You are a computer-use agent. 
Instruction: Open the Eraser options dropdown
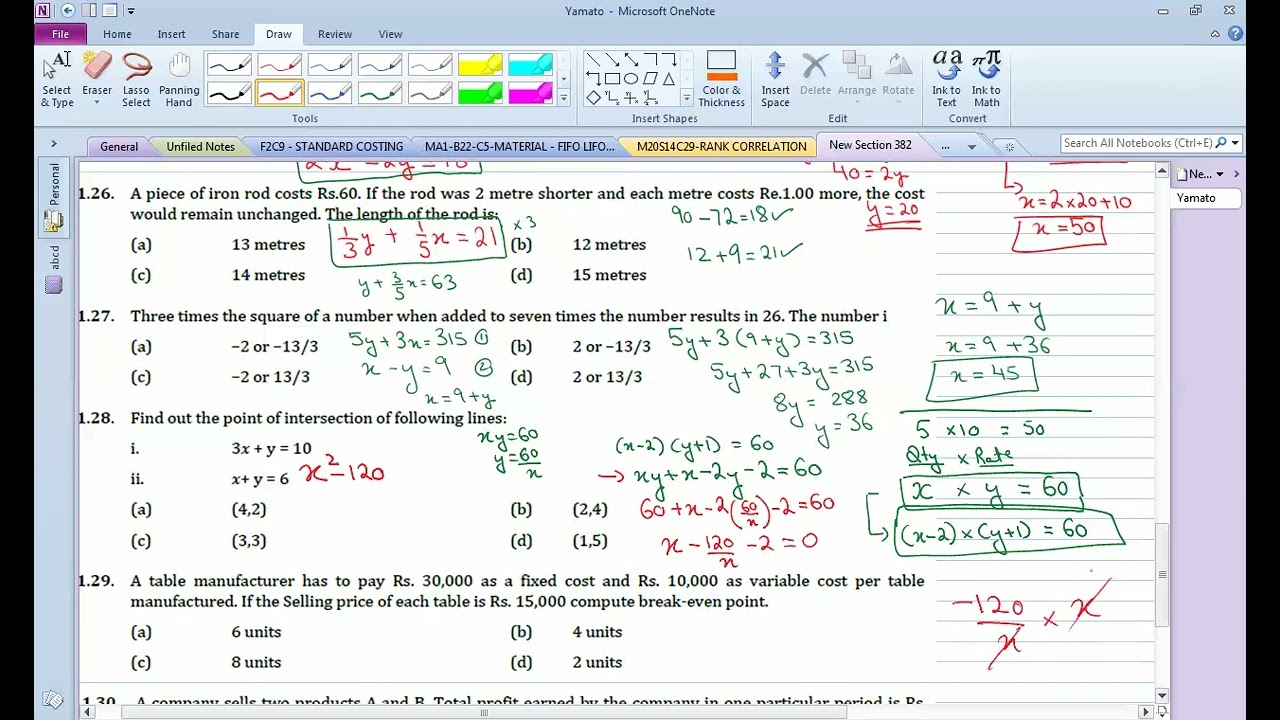click(97, 102)
